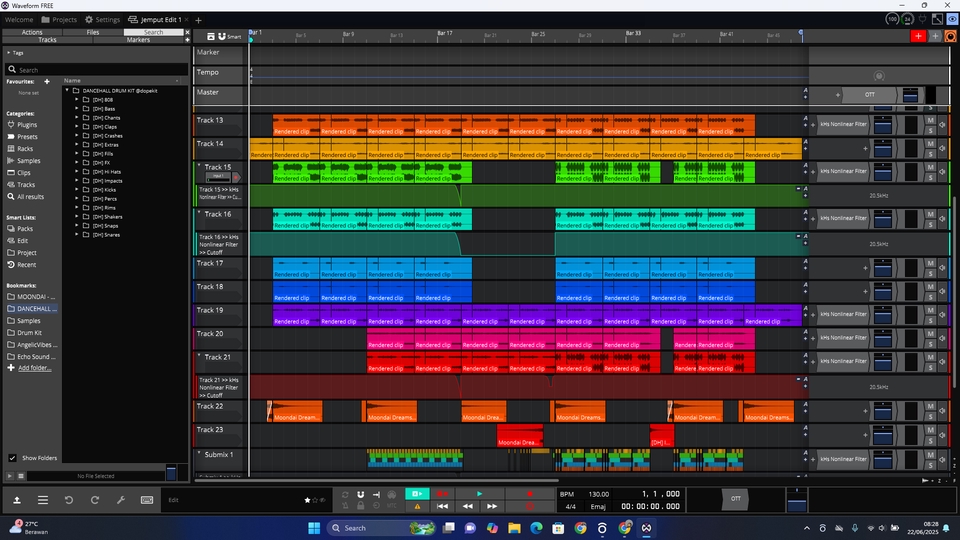Click the Master volume fader
Image resolution: width=960 pixels, height=540 pixels.
tap(910, 95)
